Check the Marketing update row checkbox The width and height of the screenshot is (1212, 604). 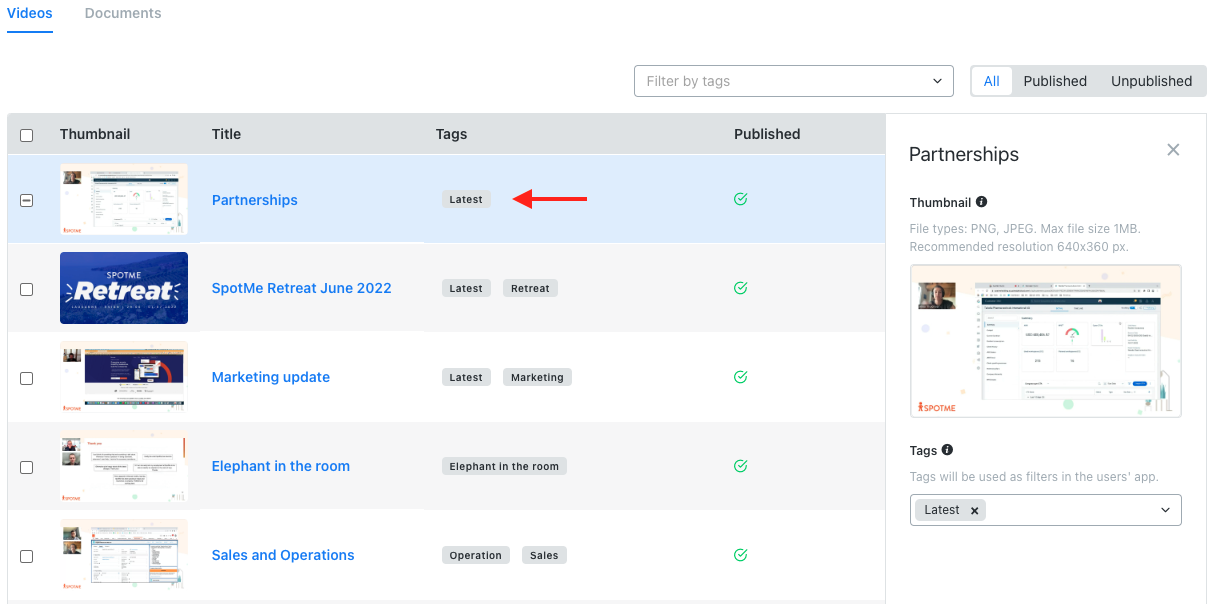27,378
